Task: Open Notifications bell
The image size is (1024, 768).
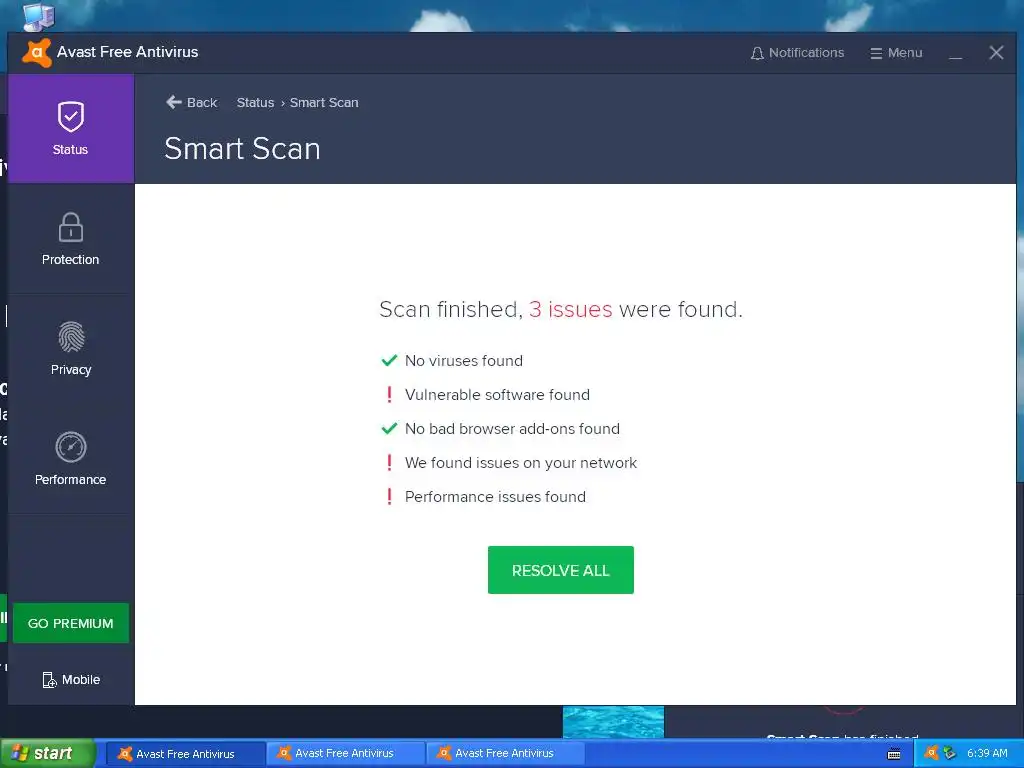Action: pos(797,53)
